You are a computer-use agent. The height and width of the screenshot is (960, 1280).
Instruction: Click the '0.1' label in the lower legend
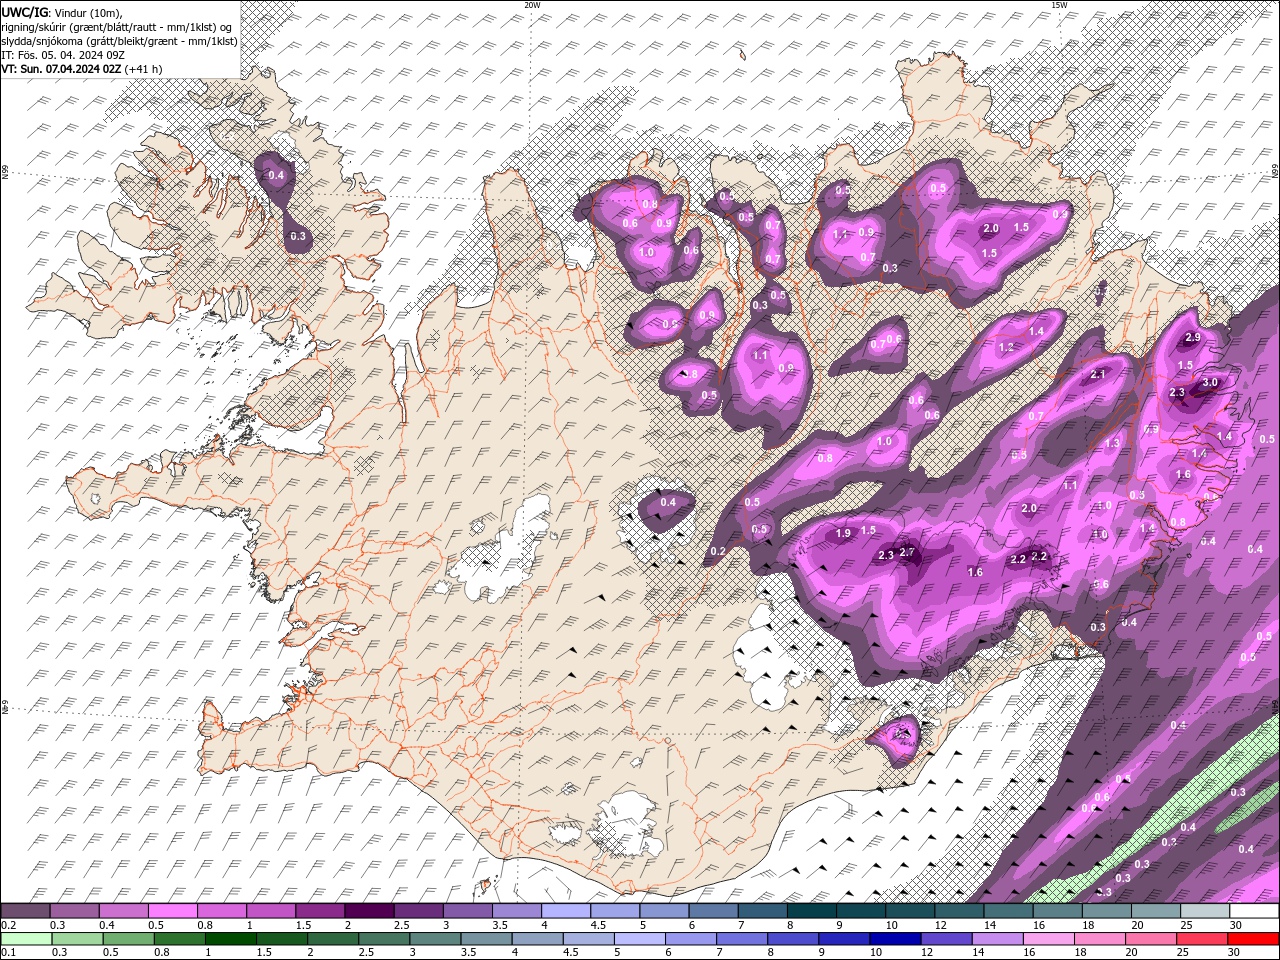point(8,953)
